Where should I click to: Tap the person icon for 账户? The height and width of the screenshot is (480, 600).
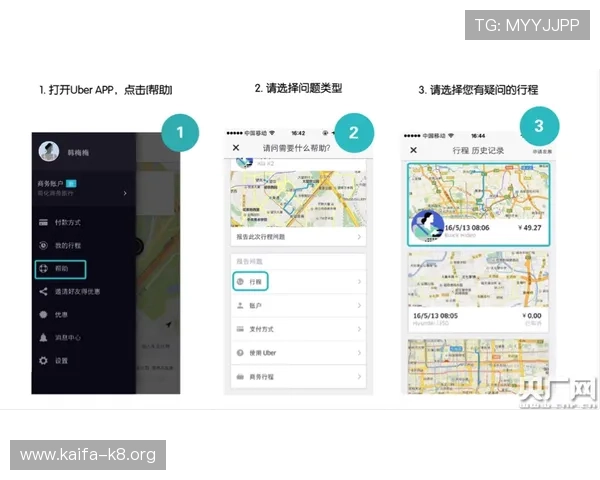click(240, 305)
